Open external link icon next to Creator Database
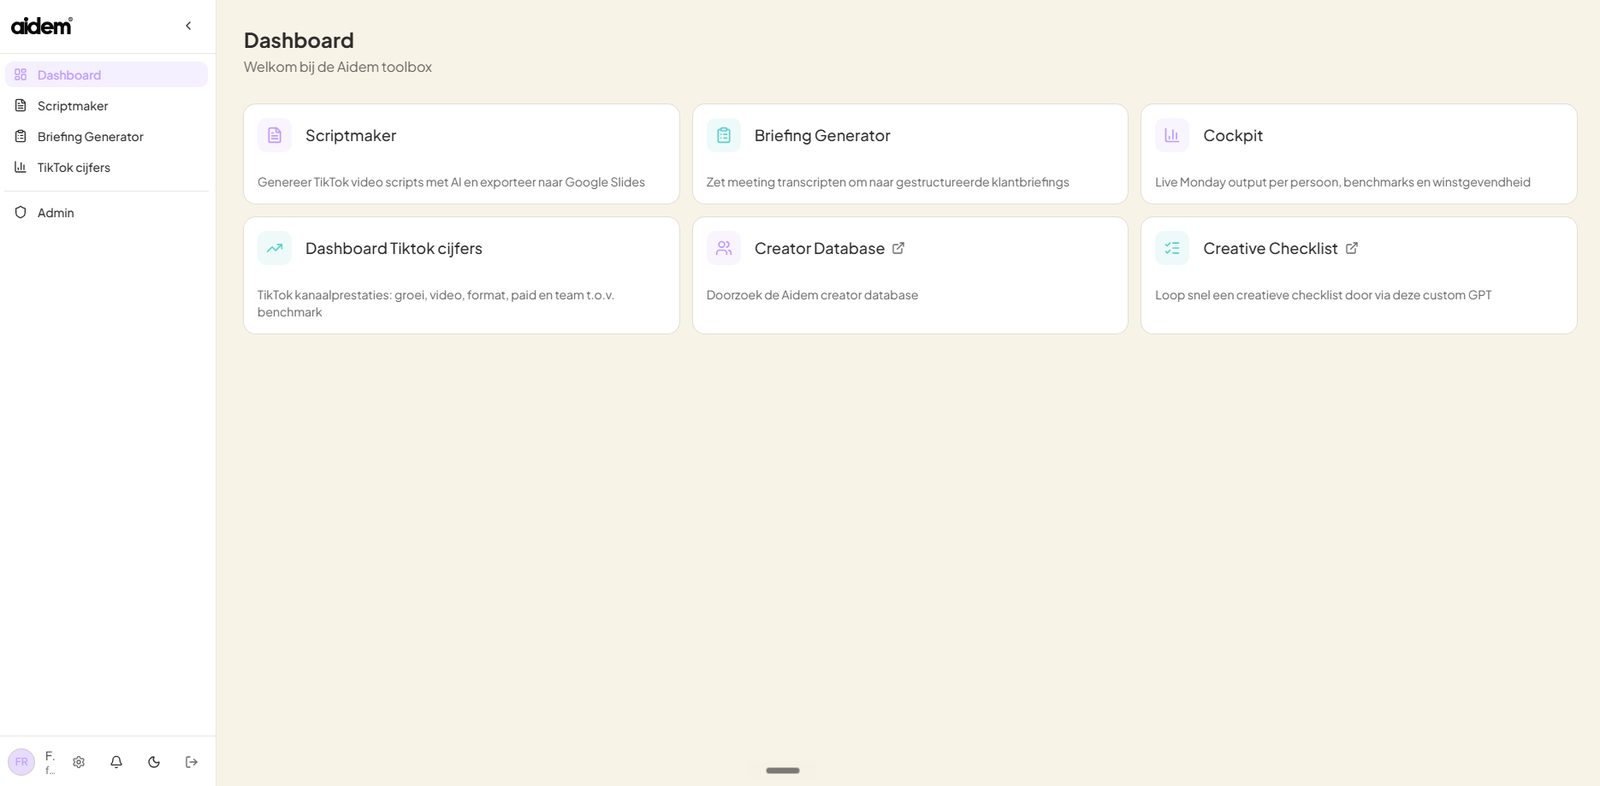The height and width of the screenshot is (786, 1600). 898,248
